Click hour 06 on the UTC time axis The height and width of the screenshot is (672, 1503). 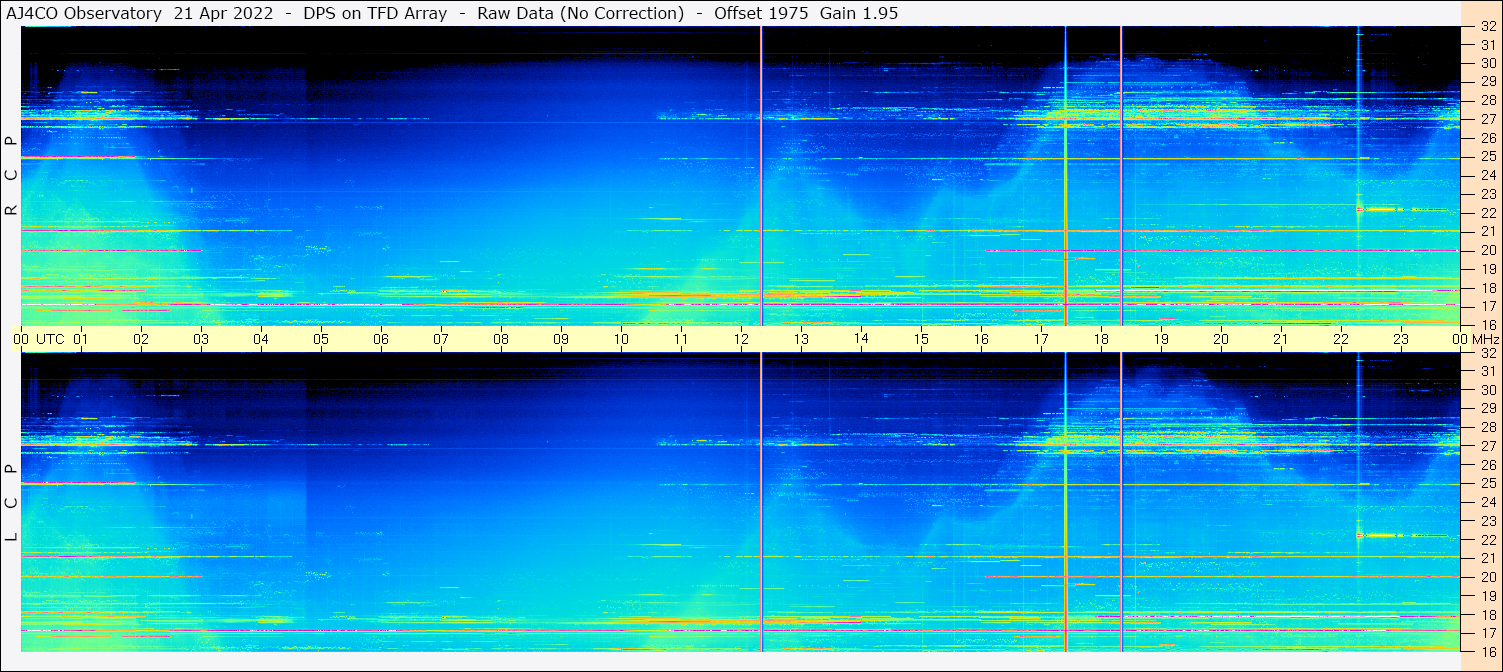point(381,339)
